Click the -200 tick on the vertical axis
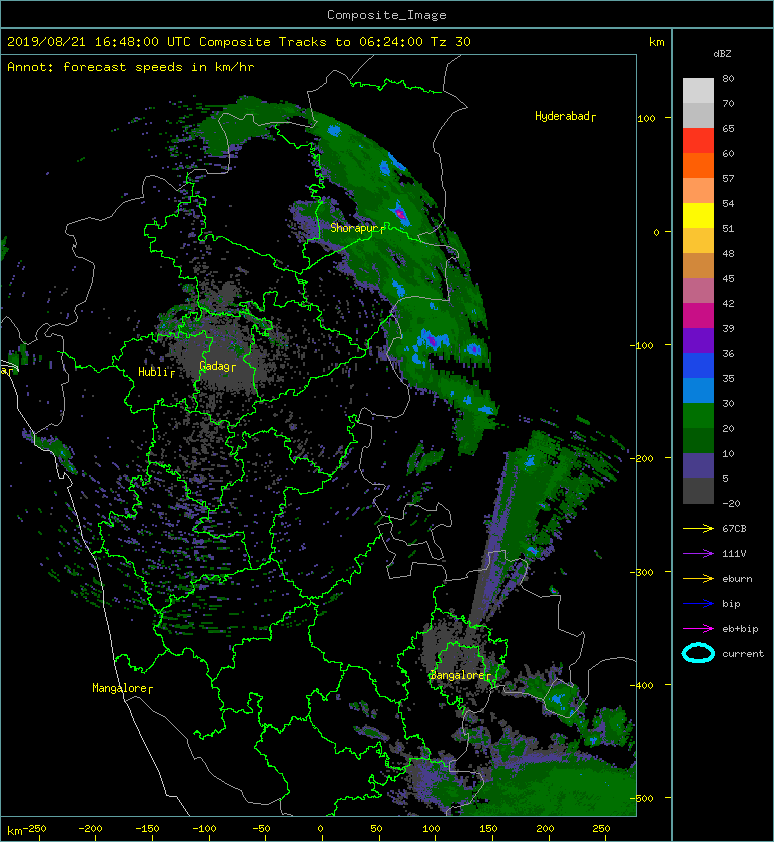 pyautogui.click(x=642, y=459)
